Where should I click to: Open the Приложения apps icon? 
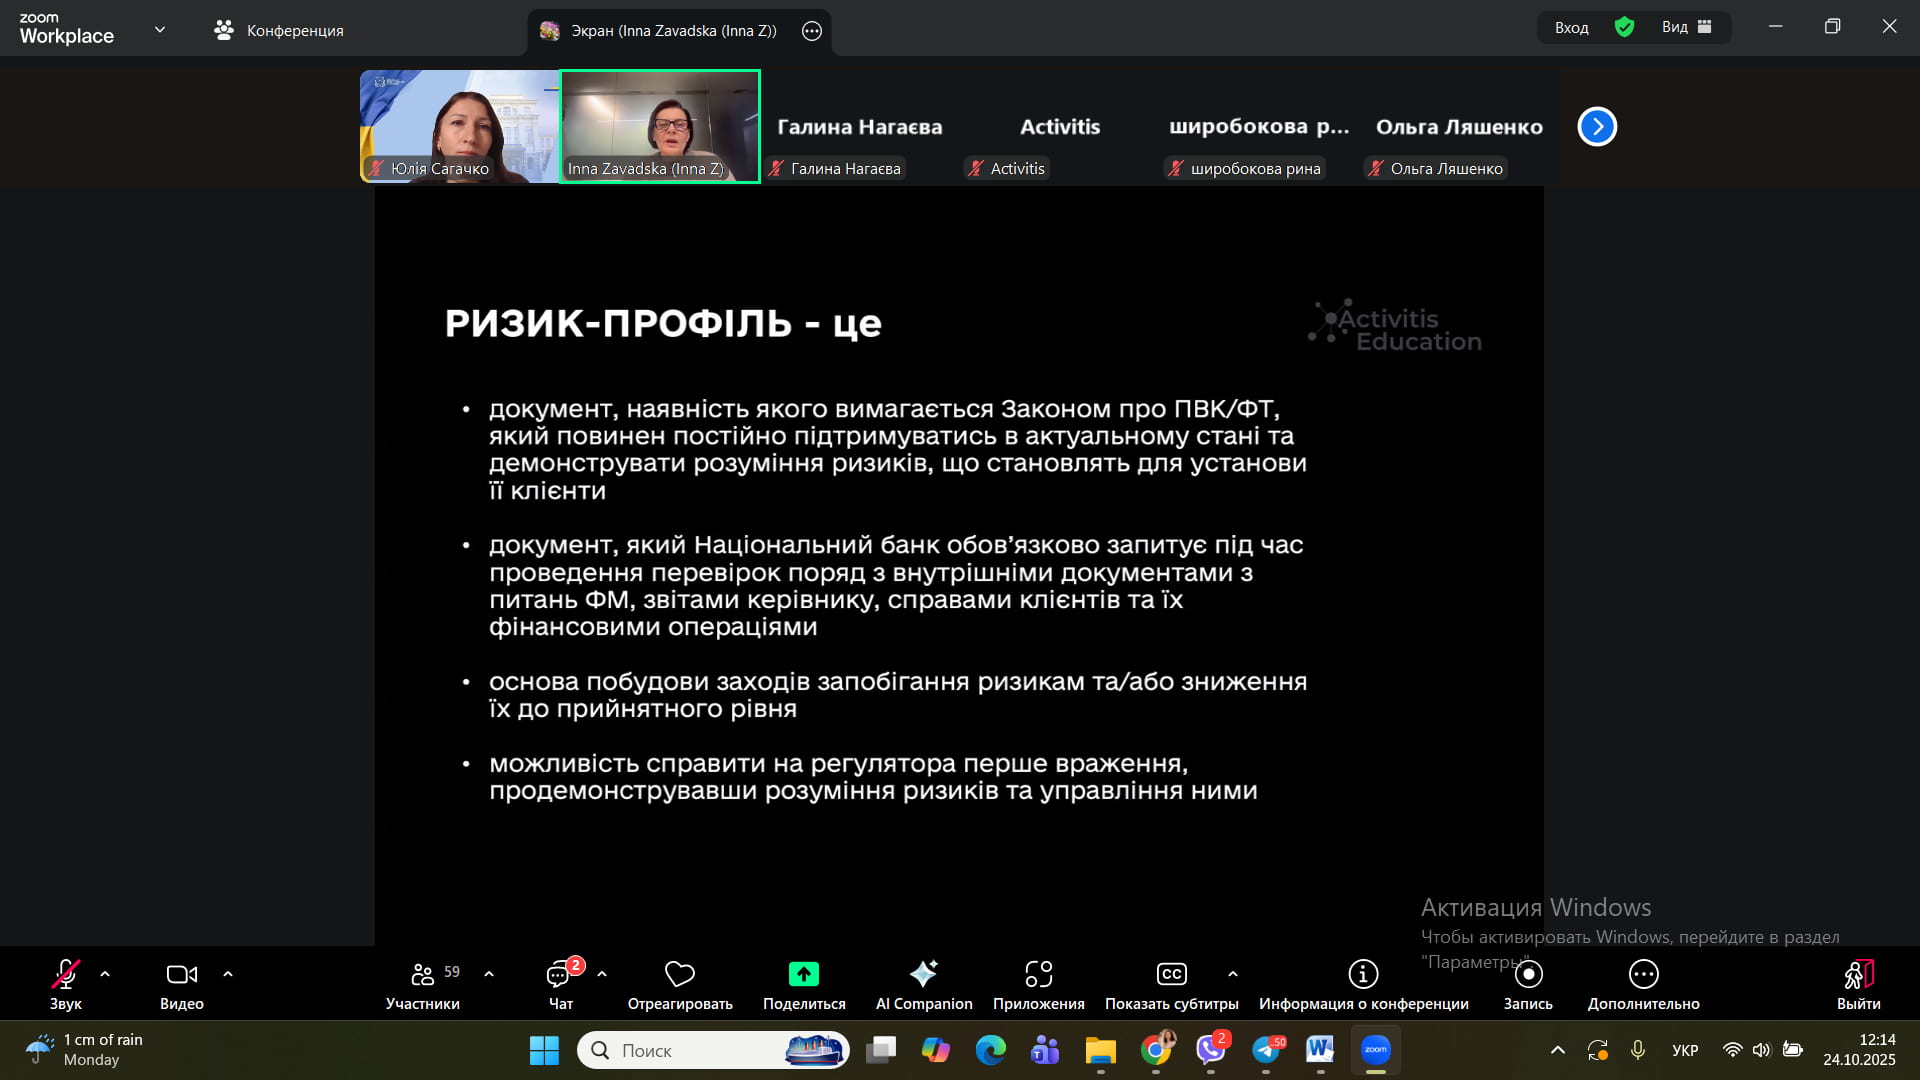(x=1038, y=974)
